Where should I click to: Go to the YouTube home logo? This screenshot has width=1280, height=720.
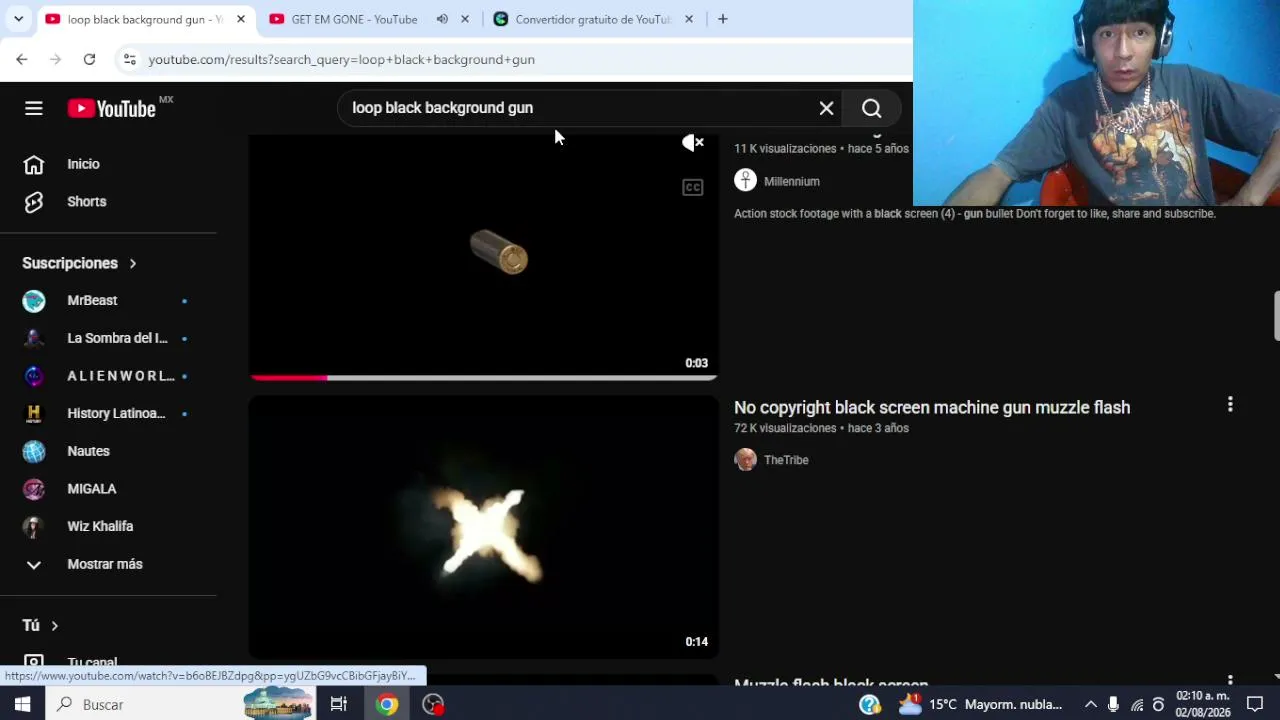[x=112, y=108]
